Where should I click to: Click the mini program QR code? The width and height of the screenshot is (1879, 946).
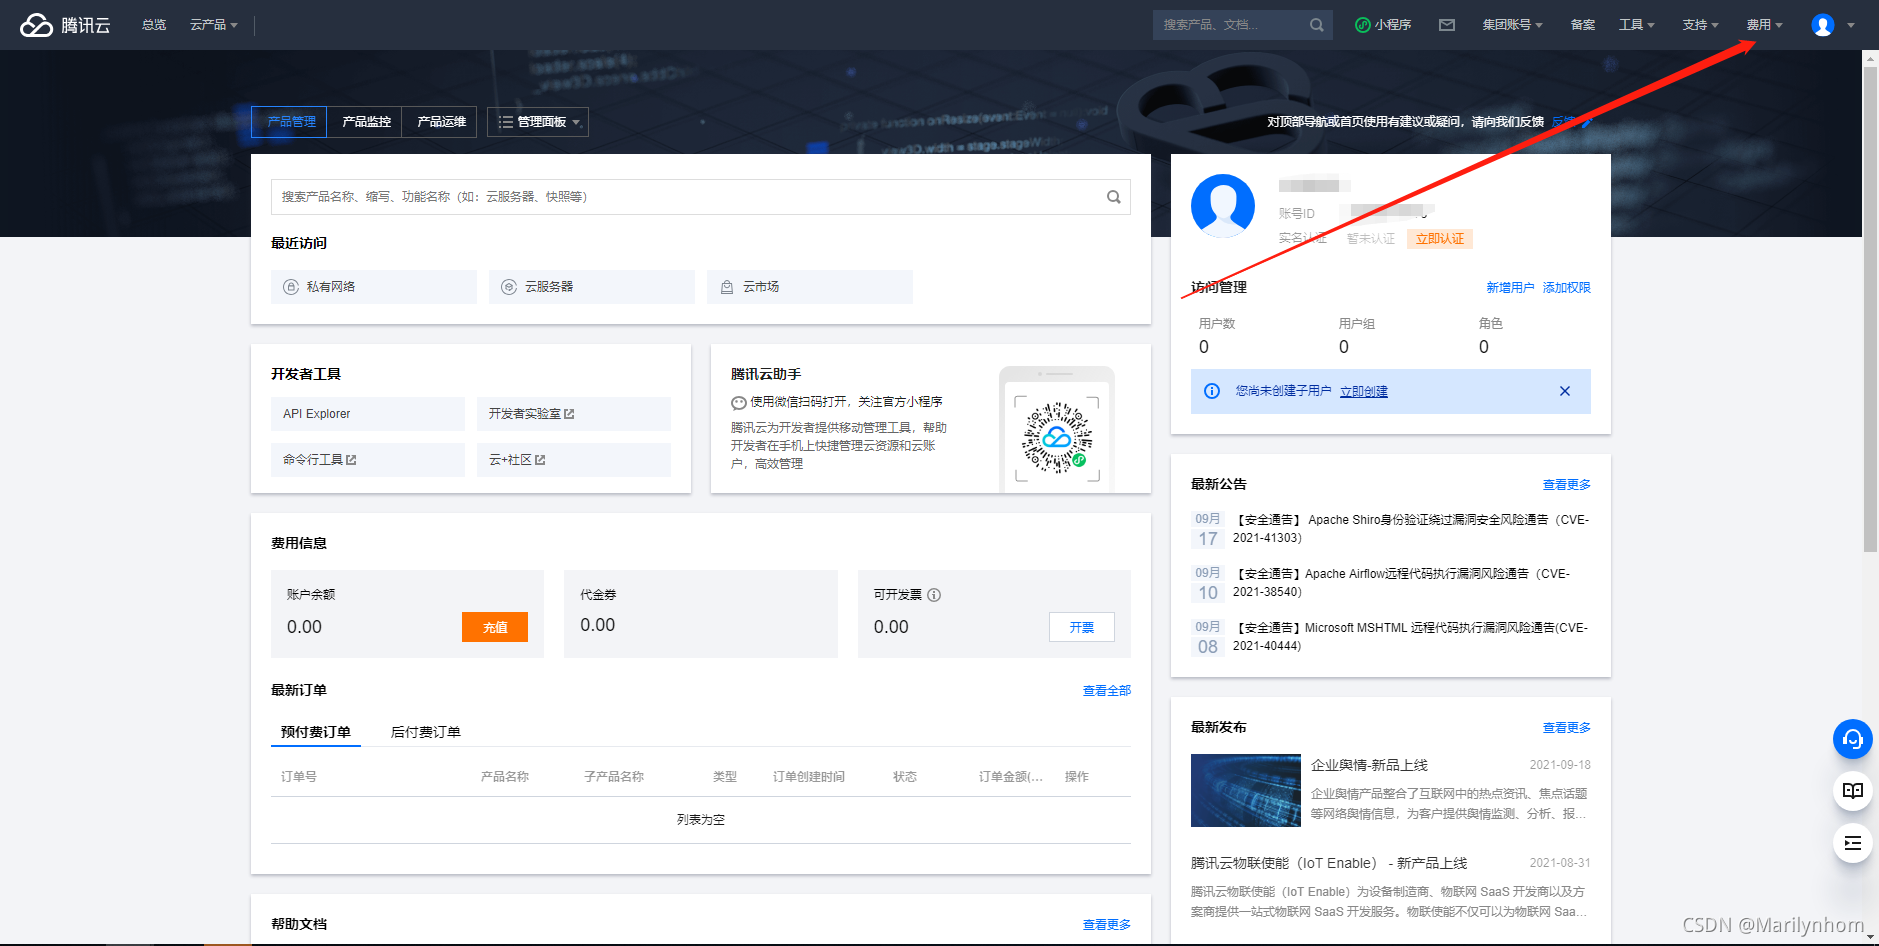(1057, 437)
